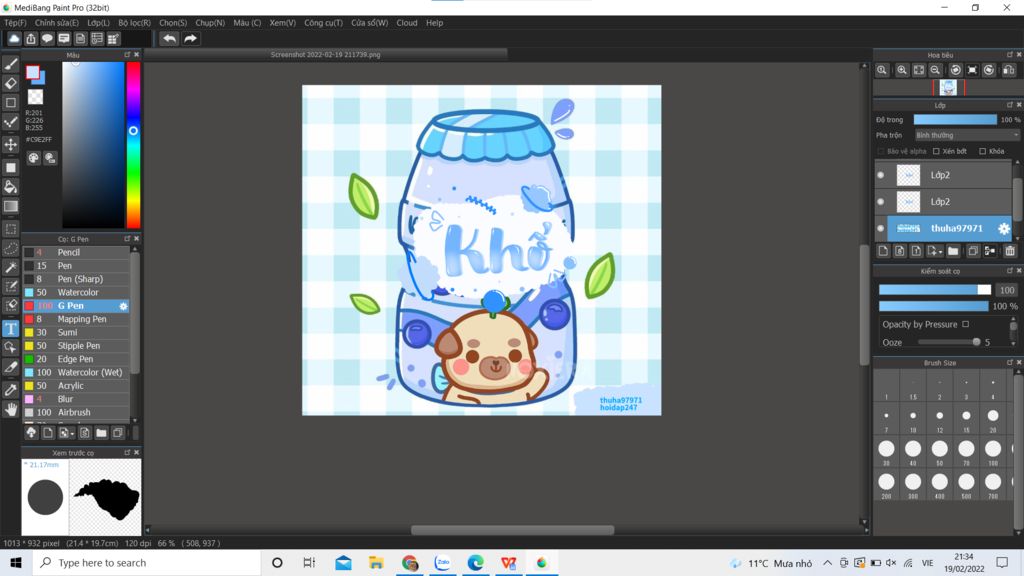The image size is (1024, 576).
Task: Select the Text tool
Action: tap(10, 328)
